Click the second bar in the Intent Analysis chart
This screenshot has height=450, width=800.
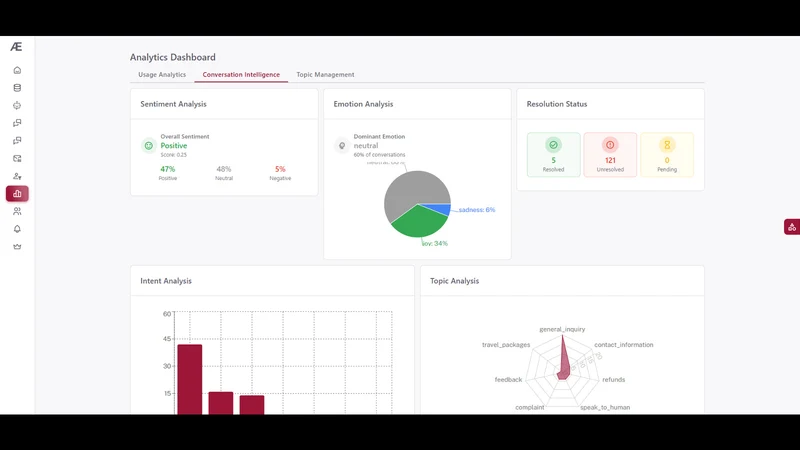pyautogui.click(x=221, y=403)
